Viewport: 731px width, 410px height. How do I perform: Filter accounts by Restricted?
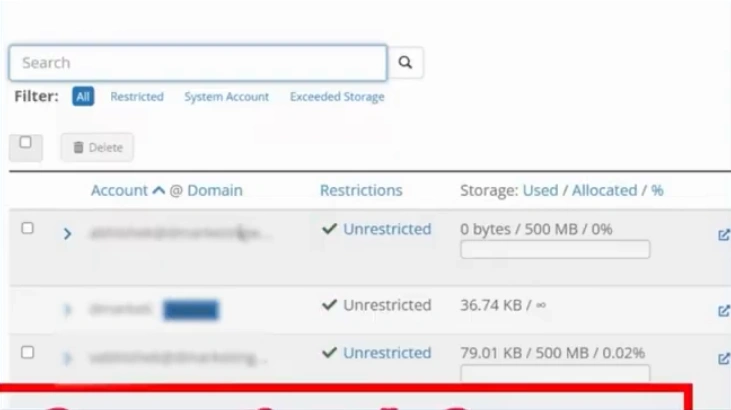coord(137,97)
